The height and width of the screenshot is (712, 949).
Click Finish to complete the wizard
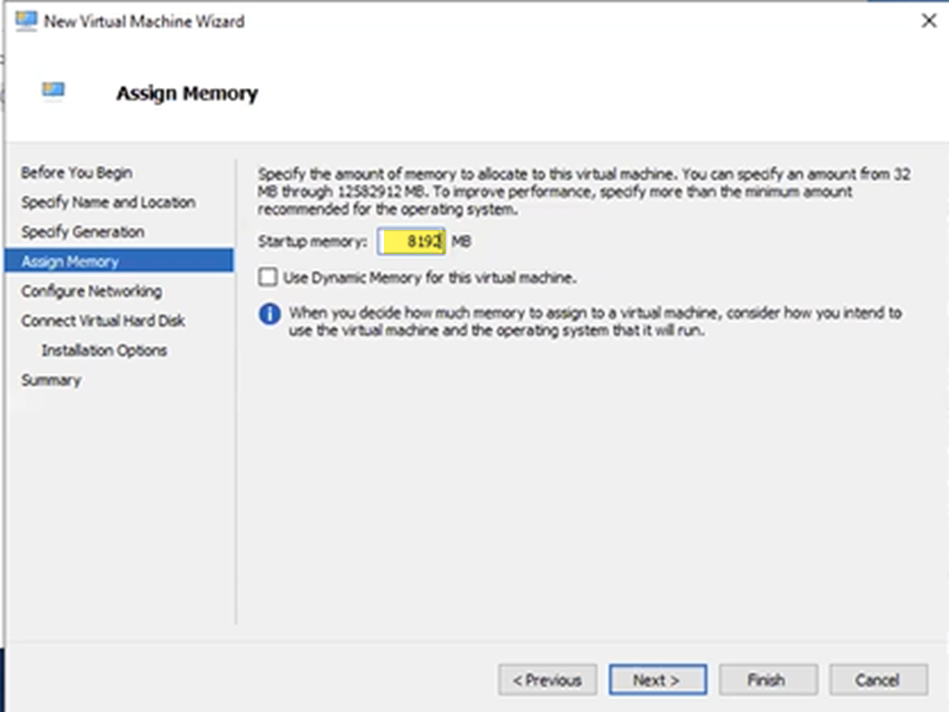[768, 679]
